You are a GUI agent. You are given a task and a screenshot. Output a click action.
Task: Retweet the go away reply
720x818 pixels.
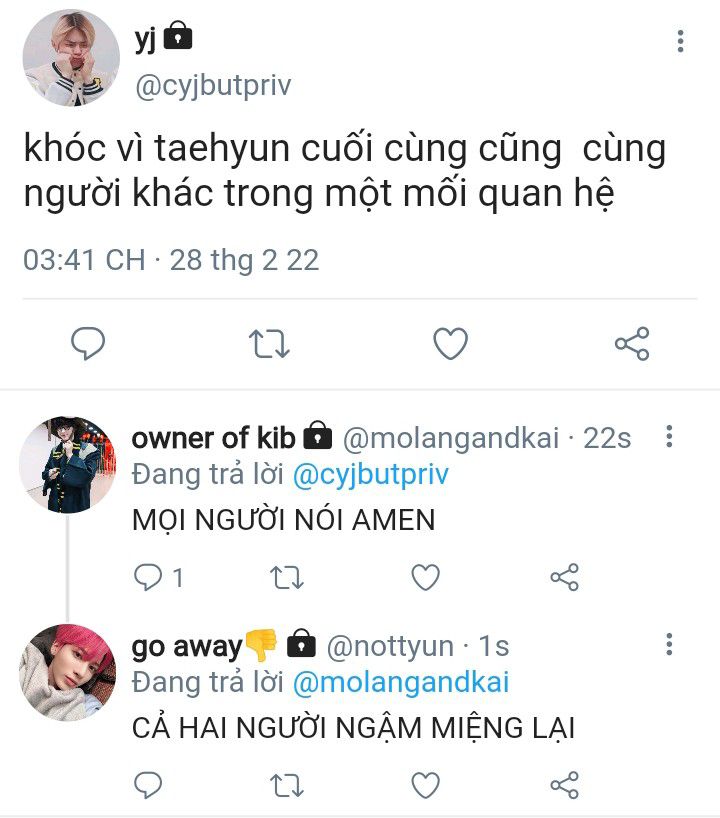coord(286,785)
